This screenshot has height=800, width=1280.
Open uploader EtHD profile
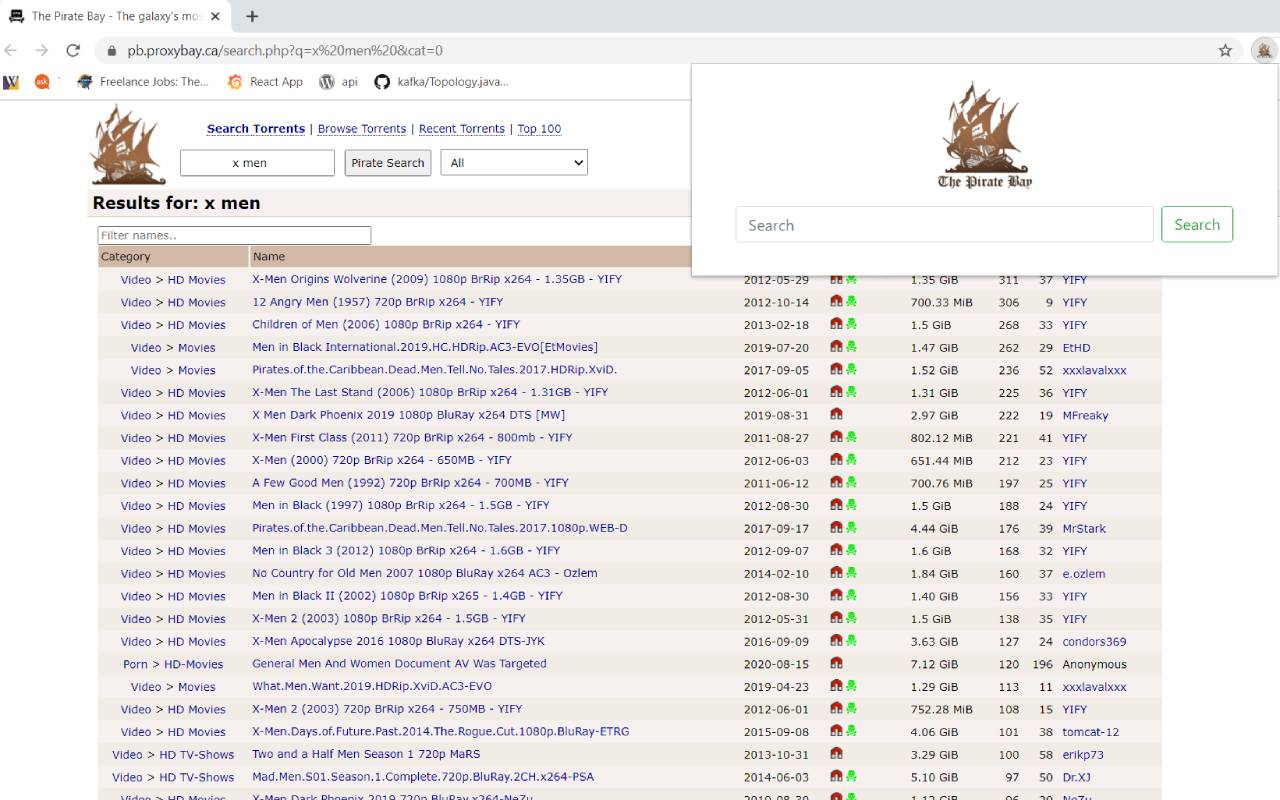(x=1076, y=347)
